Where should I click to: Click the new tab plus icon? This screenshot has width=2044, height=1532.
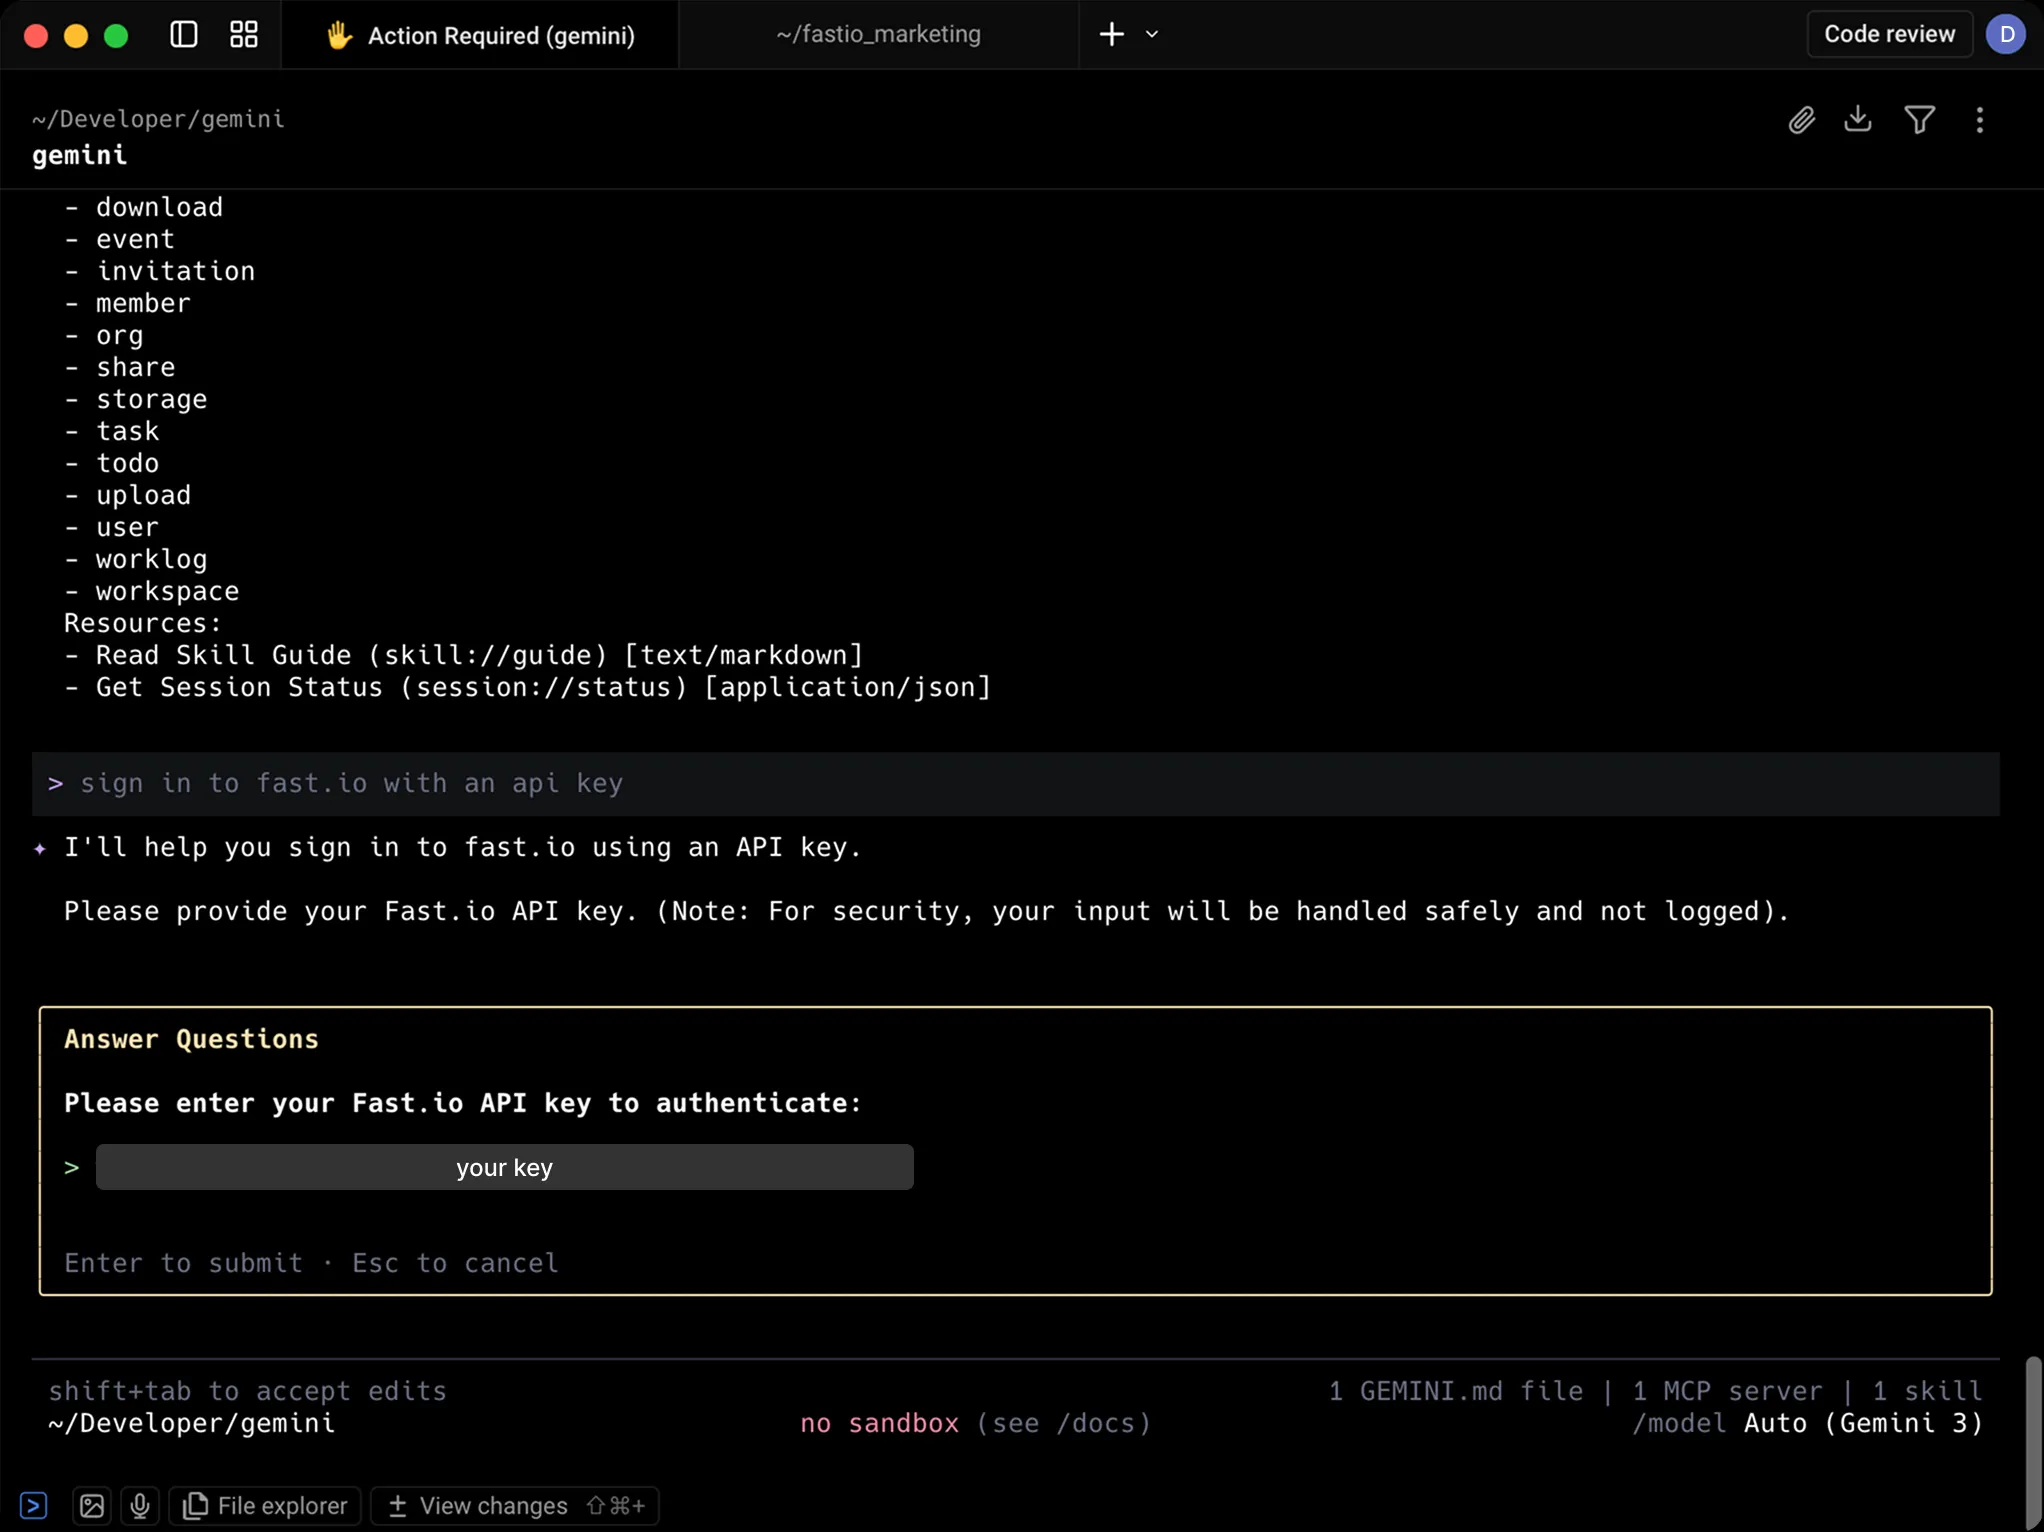tap(1110, 33)
